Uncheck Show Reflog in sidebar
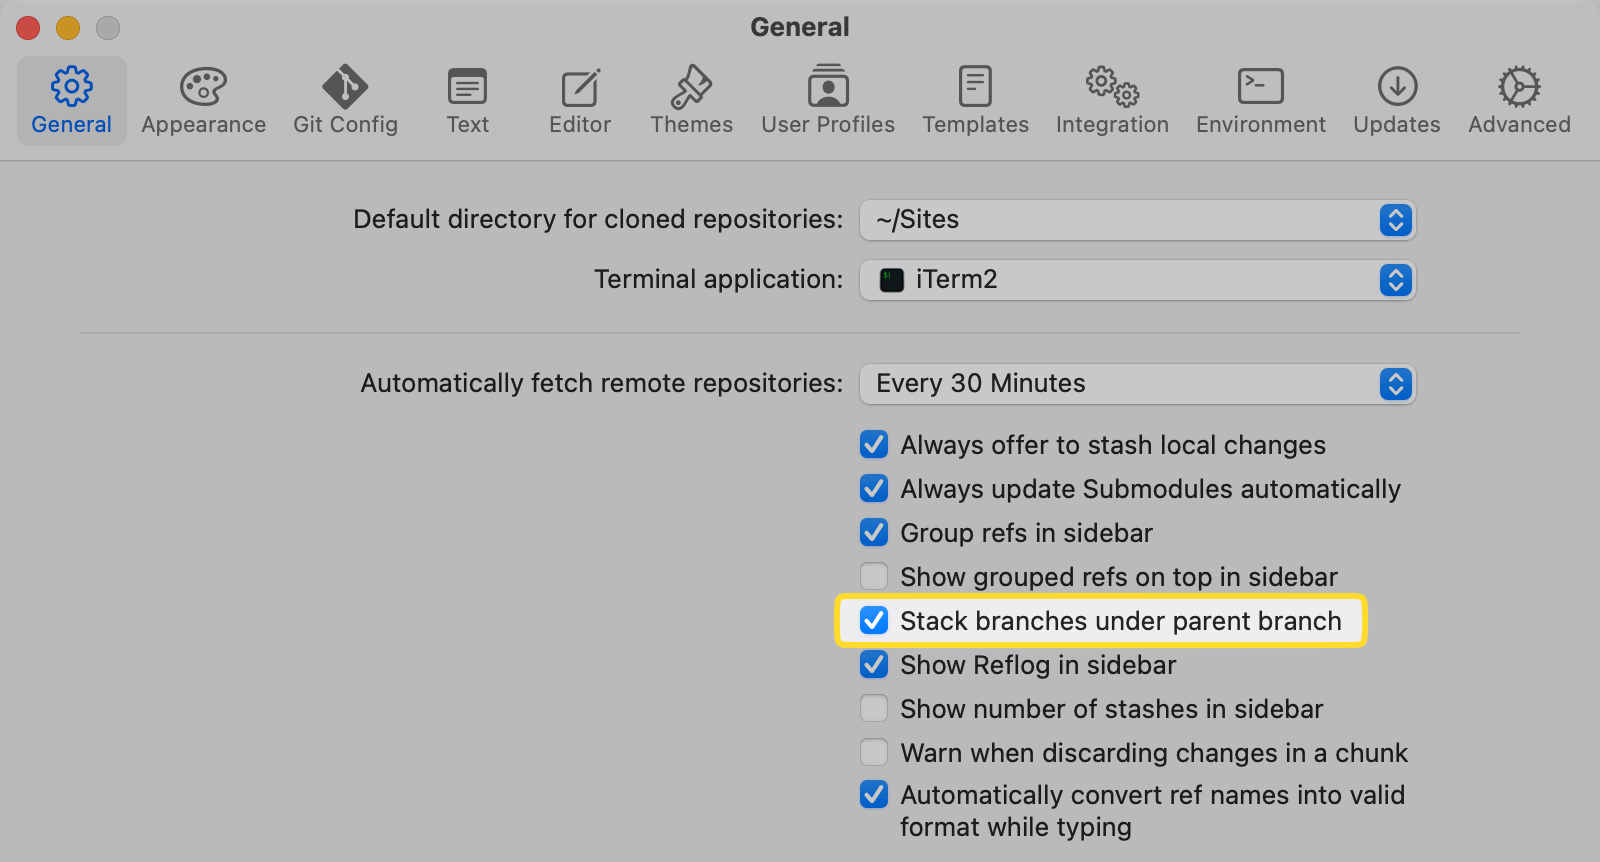 click(x=874, y=665)
